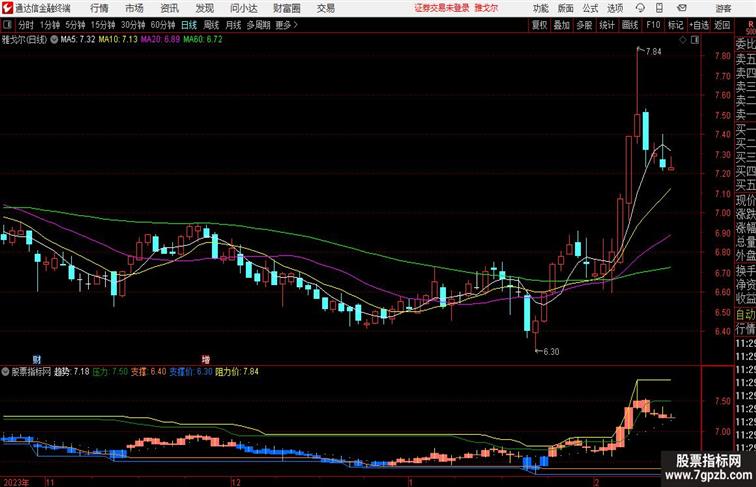Open the 版面 menu
Viewport: 756px width, 487px height.
[566, 8]
